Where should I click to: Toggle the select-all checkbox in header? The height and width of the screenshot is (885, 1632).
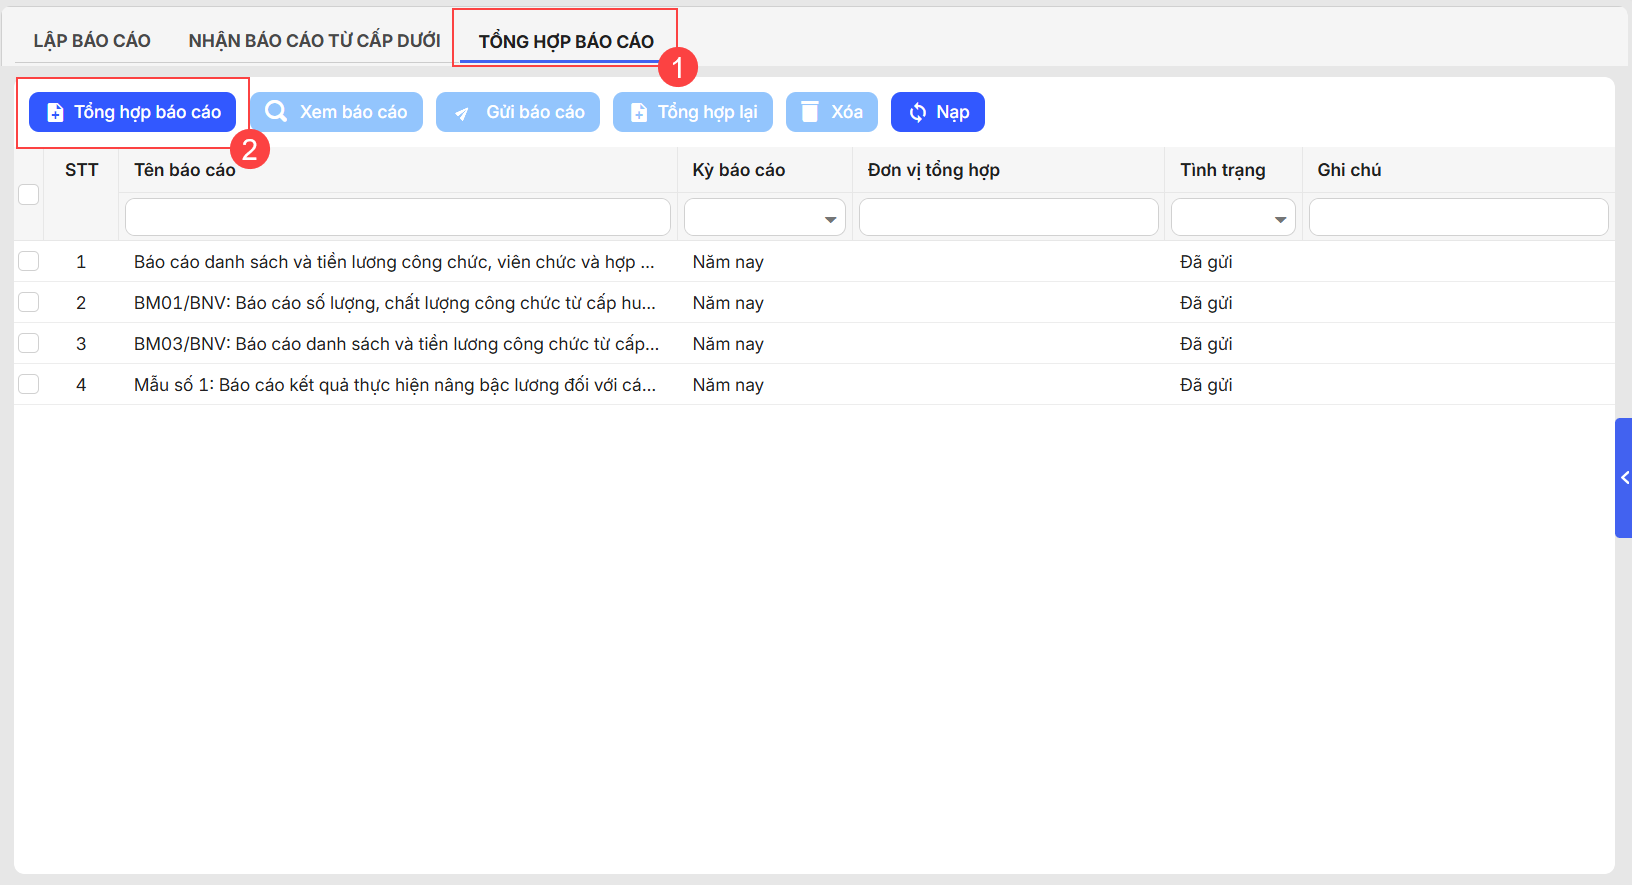29,194
